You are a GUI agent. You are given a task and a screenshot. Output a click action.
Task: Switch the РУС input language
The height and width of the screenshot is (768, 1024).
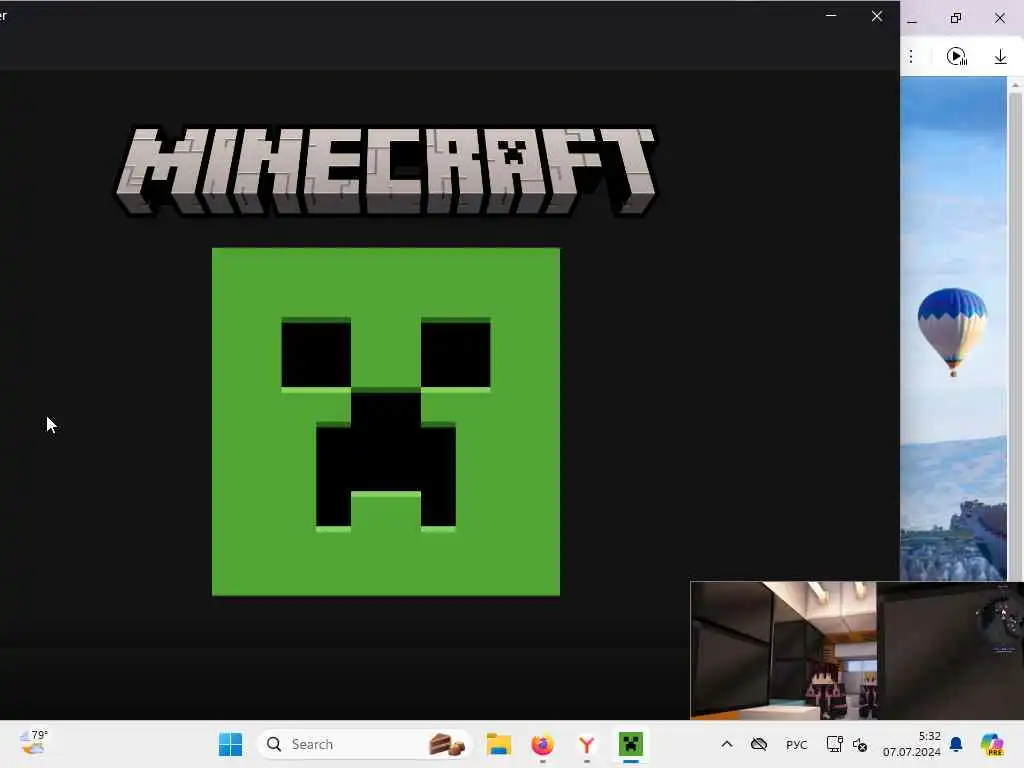[x=797, y=744]
